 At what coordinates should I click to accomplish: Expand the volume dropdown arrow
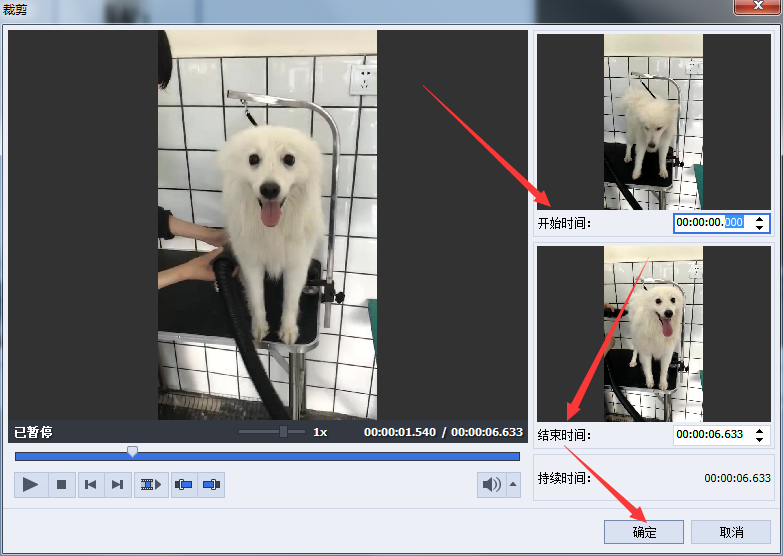tap(514, 485)
